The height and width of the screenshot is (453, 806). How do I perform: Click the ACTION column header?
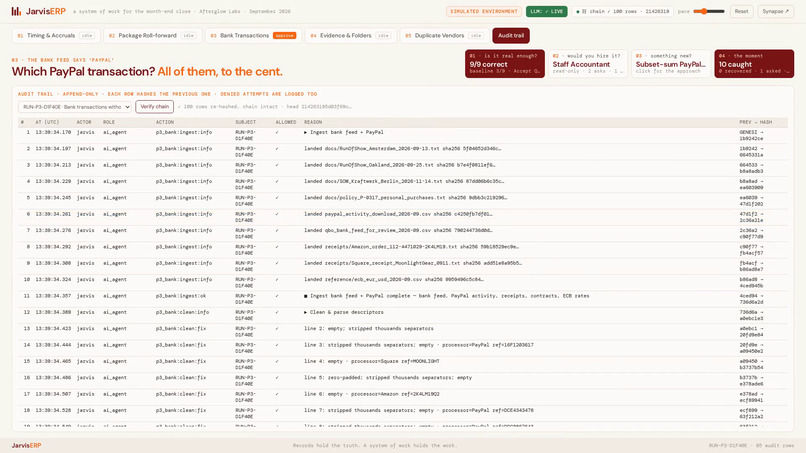(164, 122)
